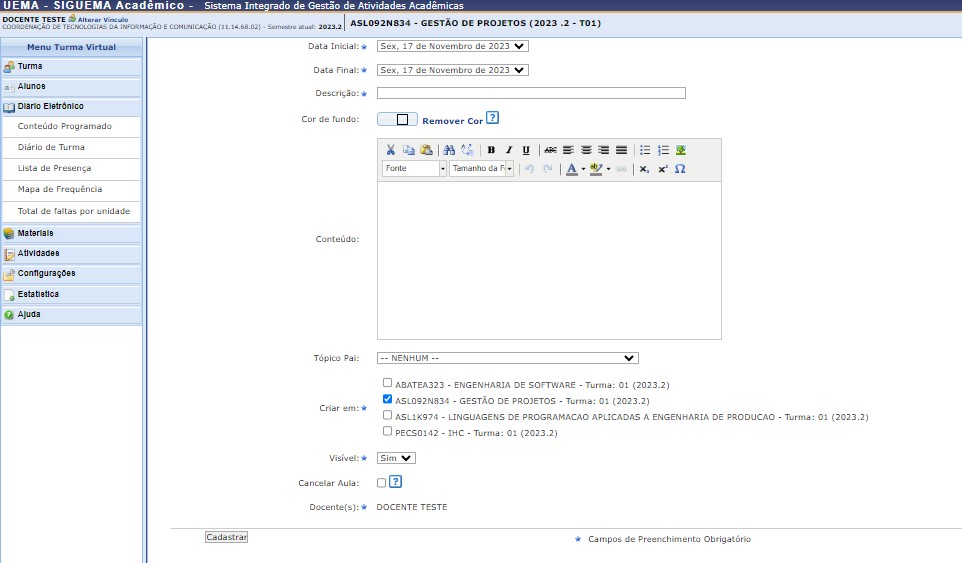Apply superscript formatting
Screen dimensions: 962x563
click(x=662, y=169)
